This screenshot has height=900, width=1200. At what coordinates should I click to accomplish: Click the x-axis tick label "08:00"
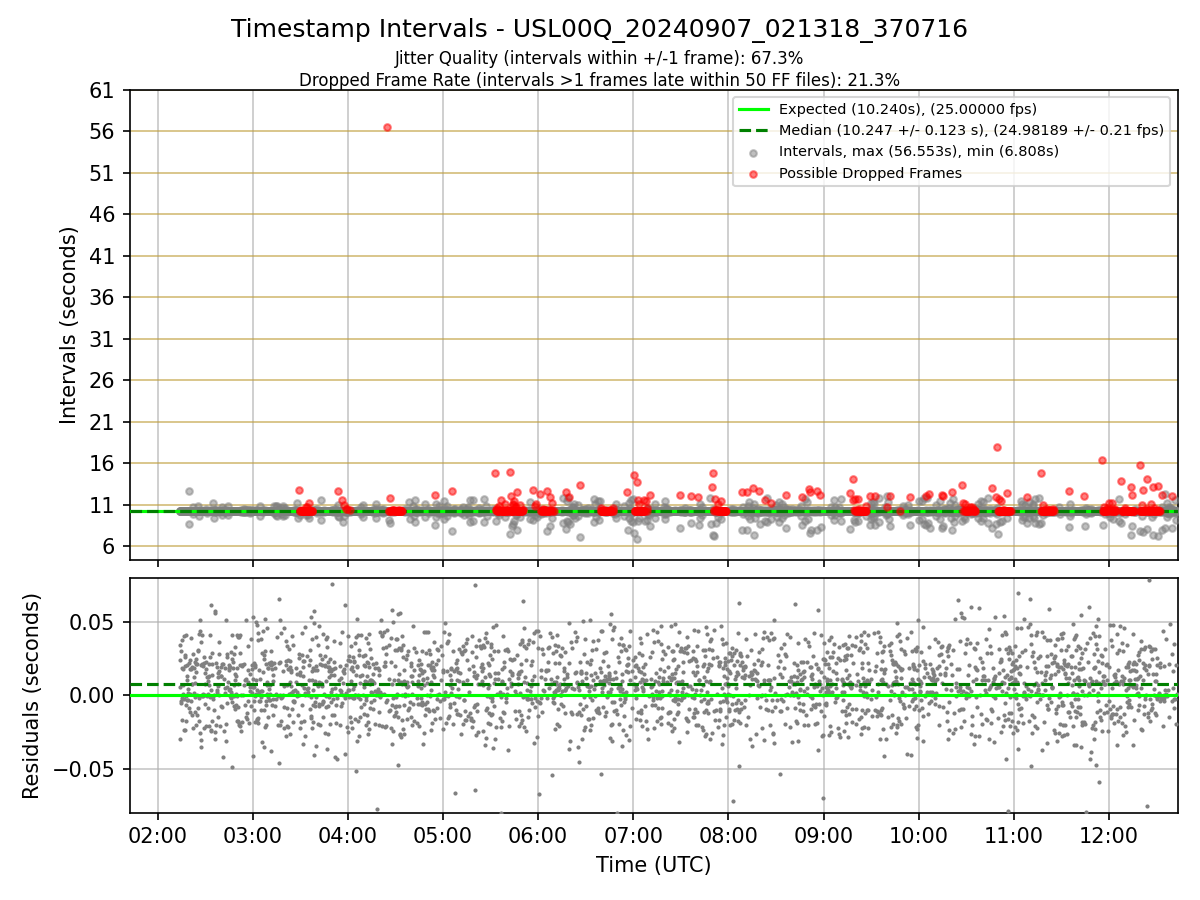[728, 834]
